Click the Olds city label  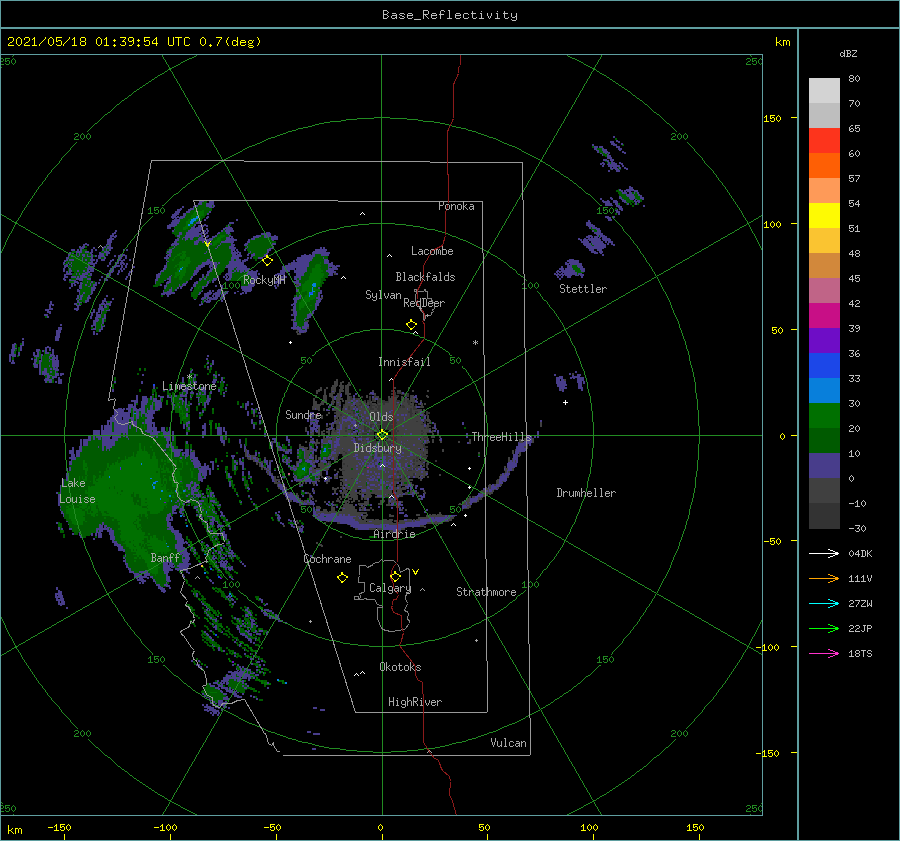381,417
